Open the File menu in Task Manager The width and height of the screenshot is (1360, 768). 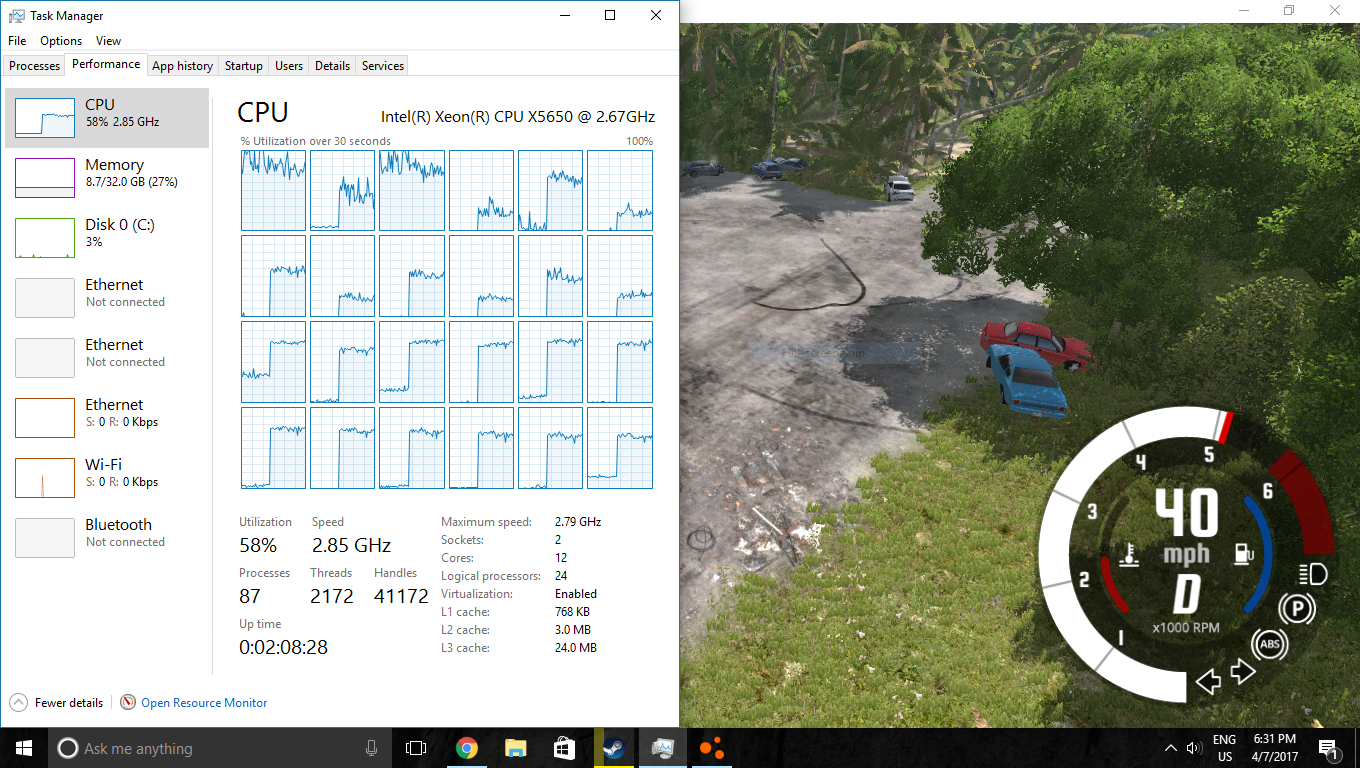(x=17, y=41)
